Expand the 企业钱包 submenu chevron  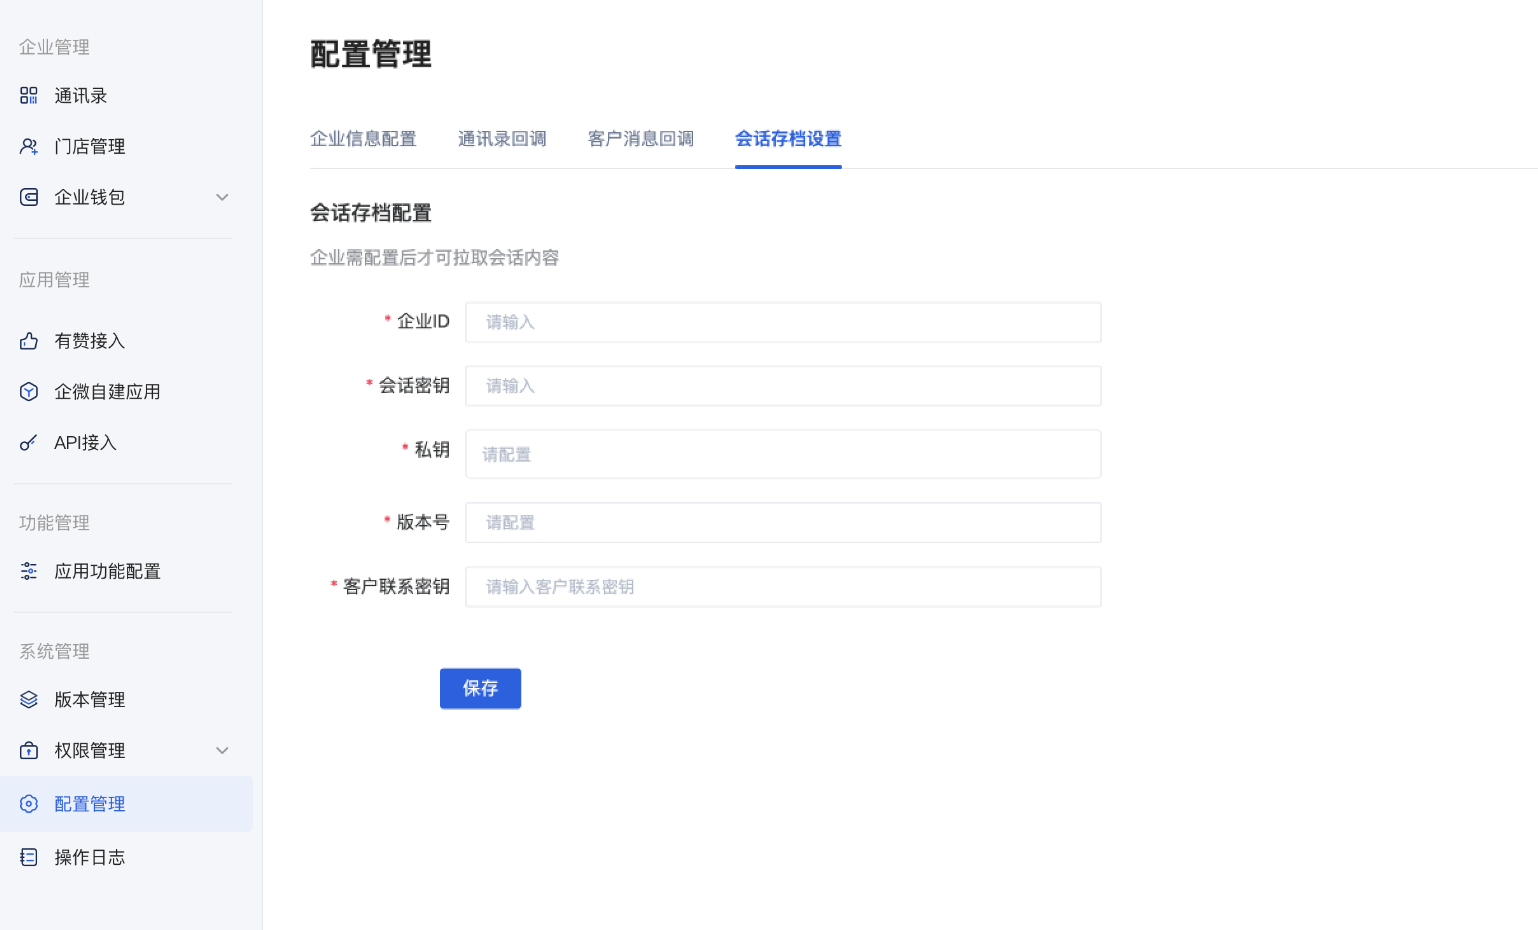pyautogui.click(x=223, y=198)
